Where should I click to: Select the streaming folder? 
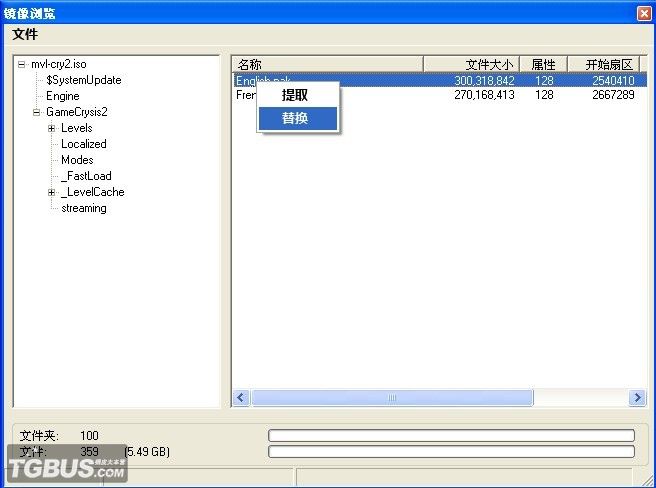pos(83,208)
